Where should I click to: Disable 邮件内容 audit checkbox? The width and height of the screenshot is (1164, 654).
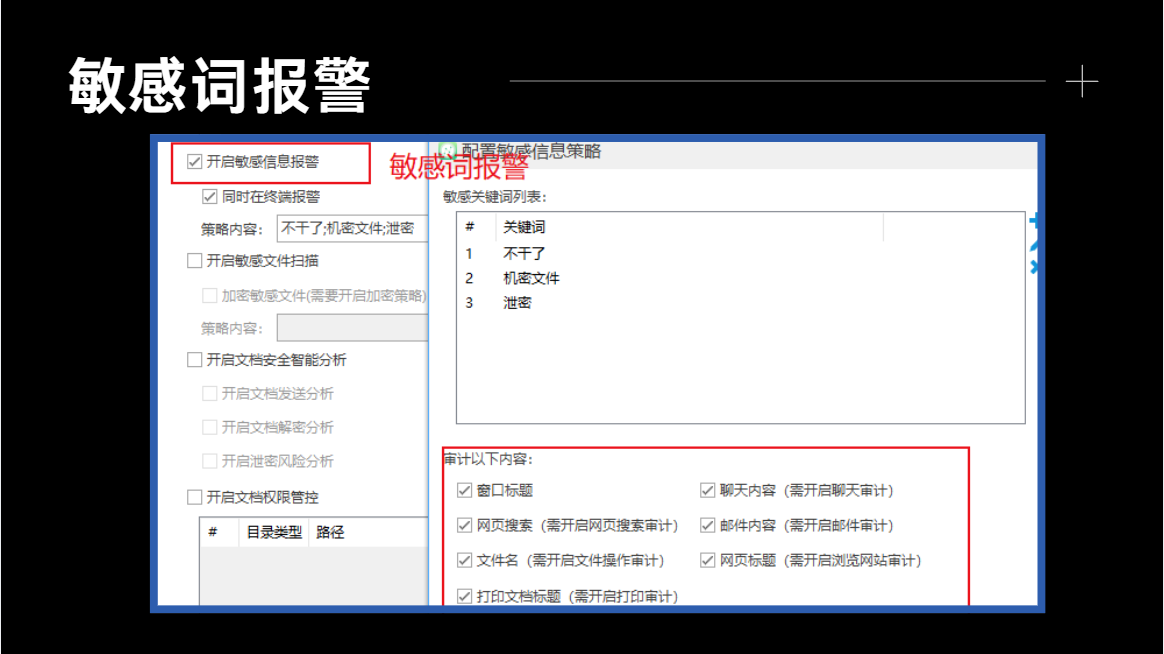(x=707, y=526)
